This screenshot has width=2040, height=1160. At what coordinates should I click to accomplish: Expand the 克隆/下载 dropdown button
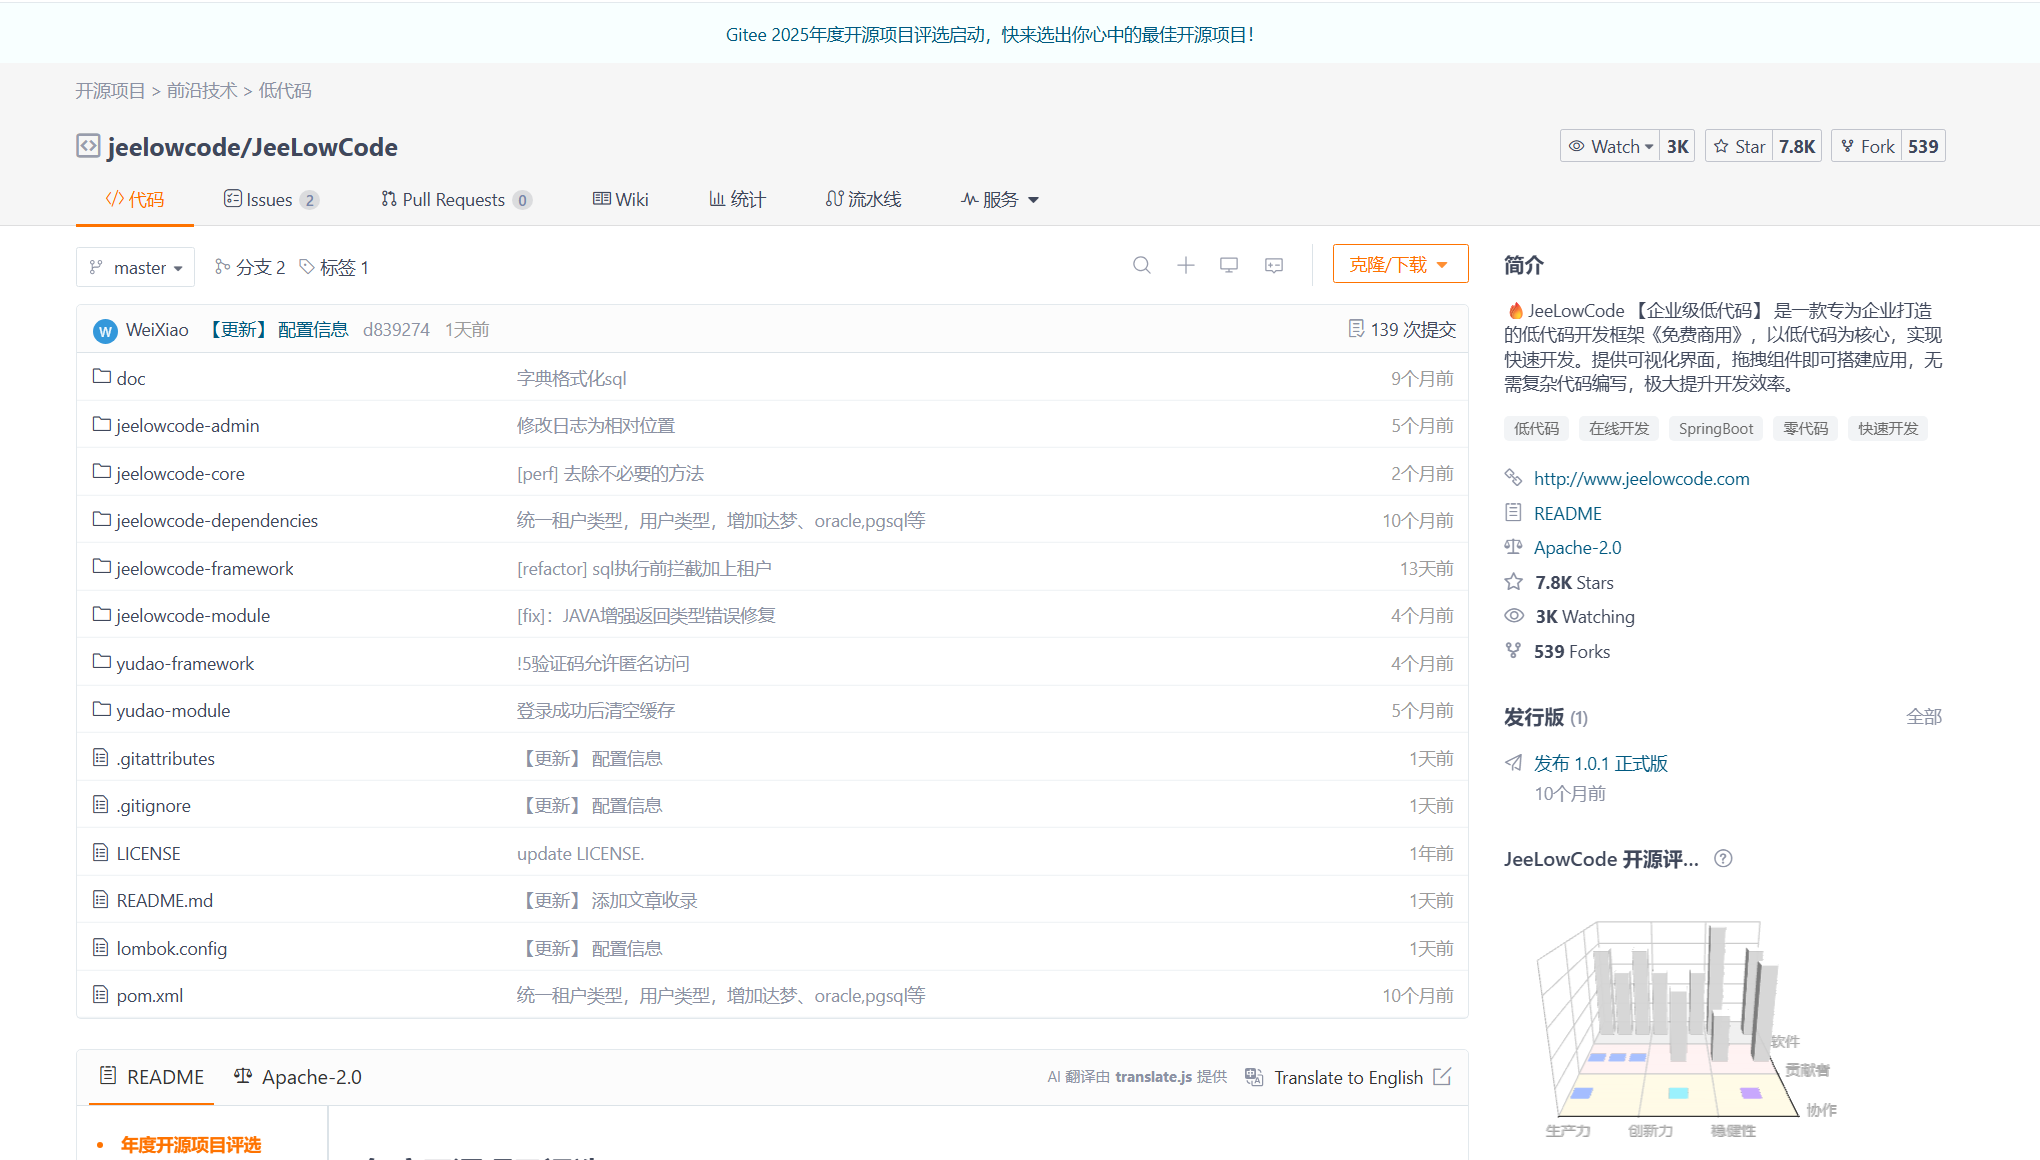coord(1399,264)
